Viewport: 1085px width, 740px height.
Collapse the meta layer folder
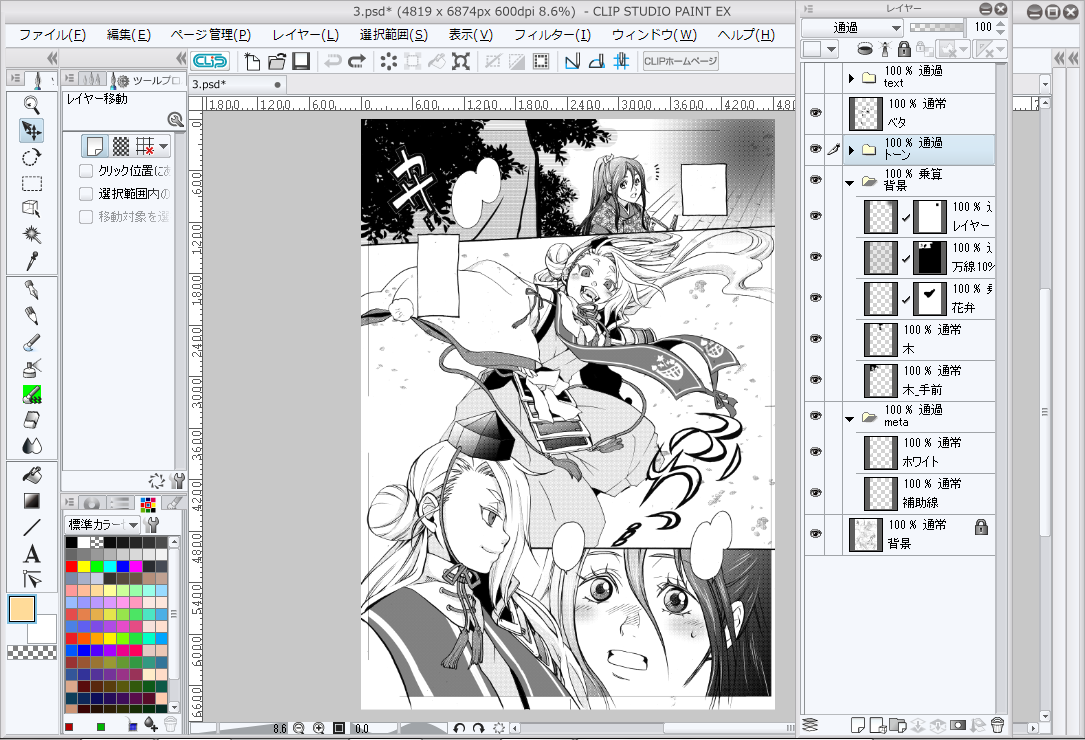click(x=850, y=419)
